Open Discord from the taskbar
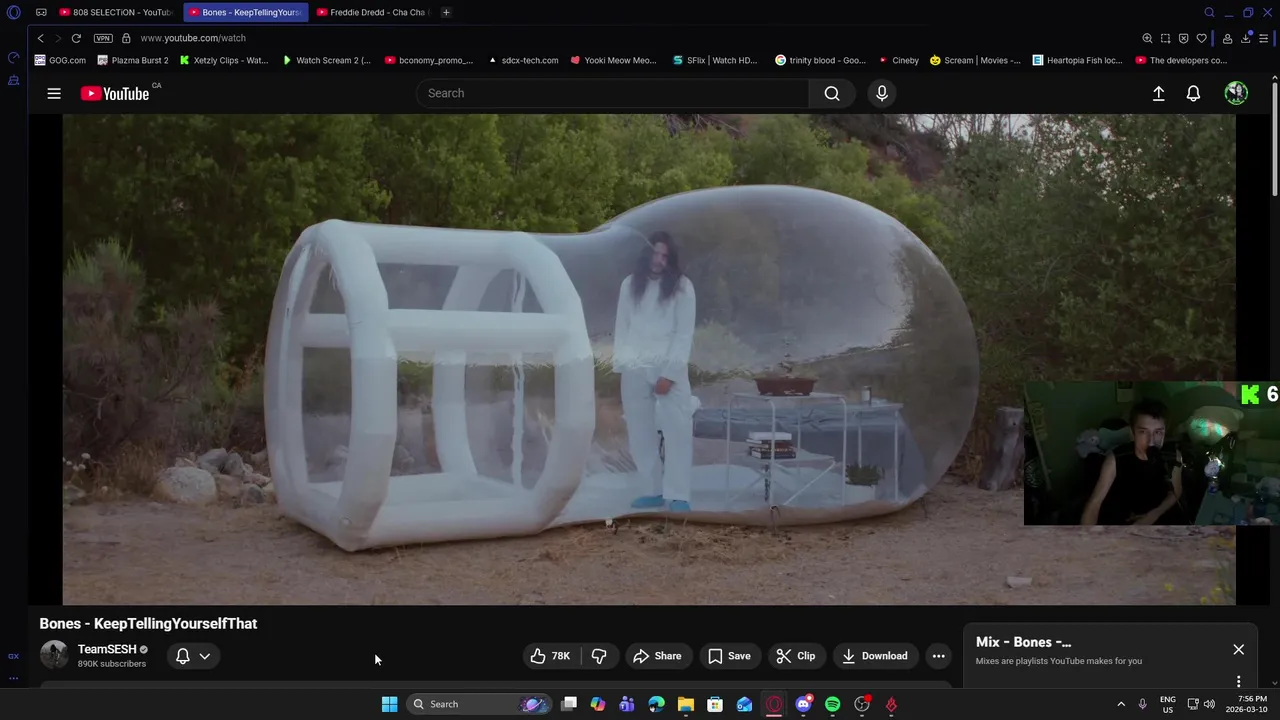1280x720 pixels. (x=803, y=704)
